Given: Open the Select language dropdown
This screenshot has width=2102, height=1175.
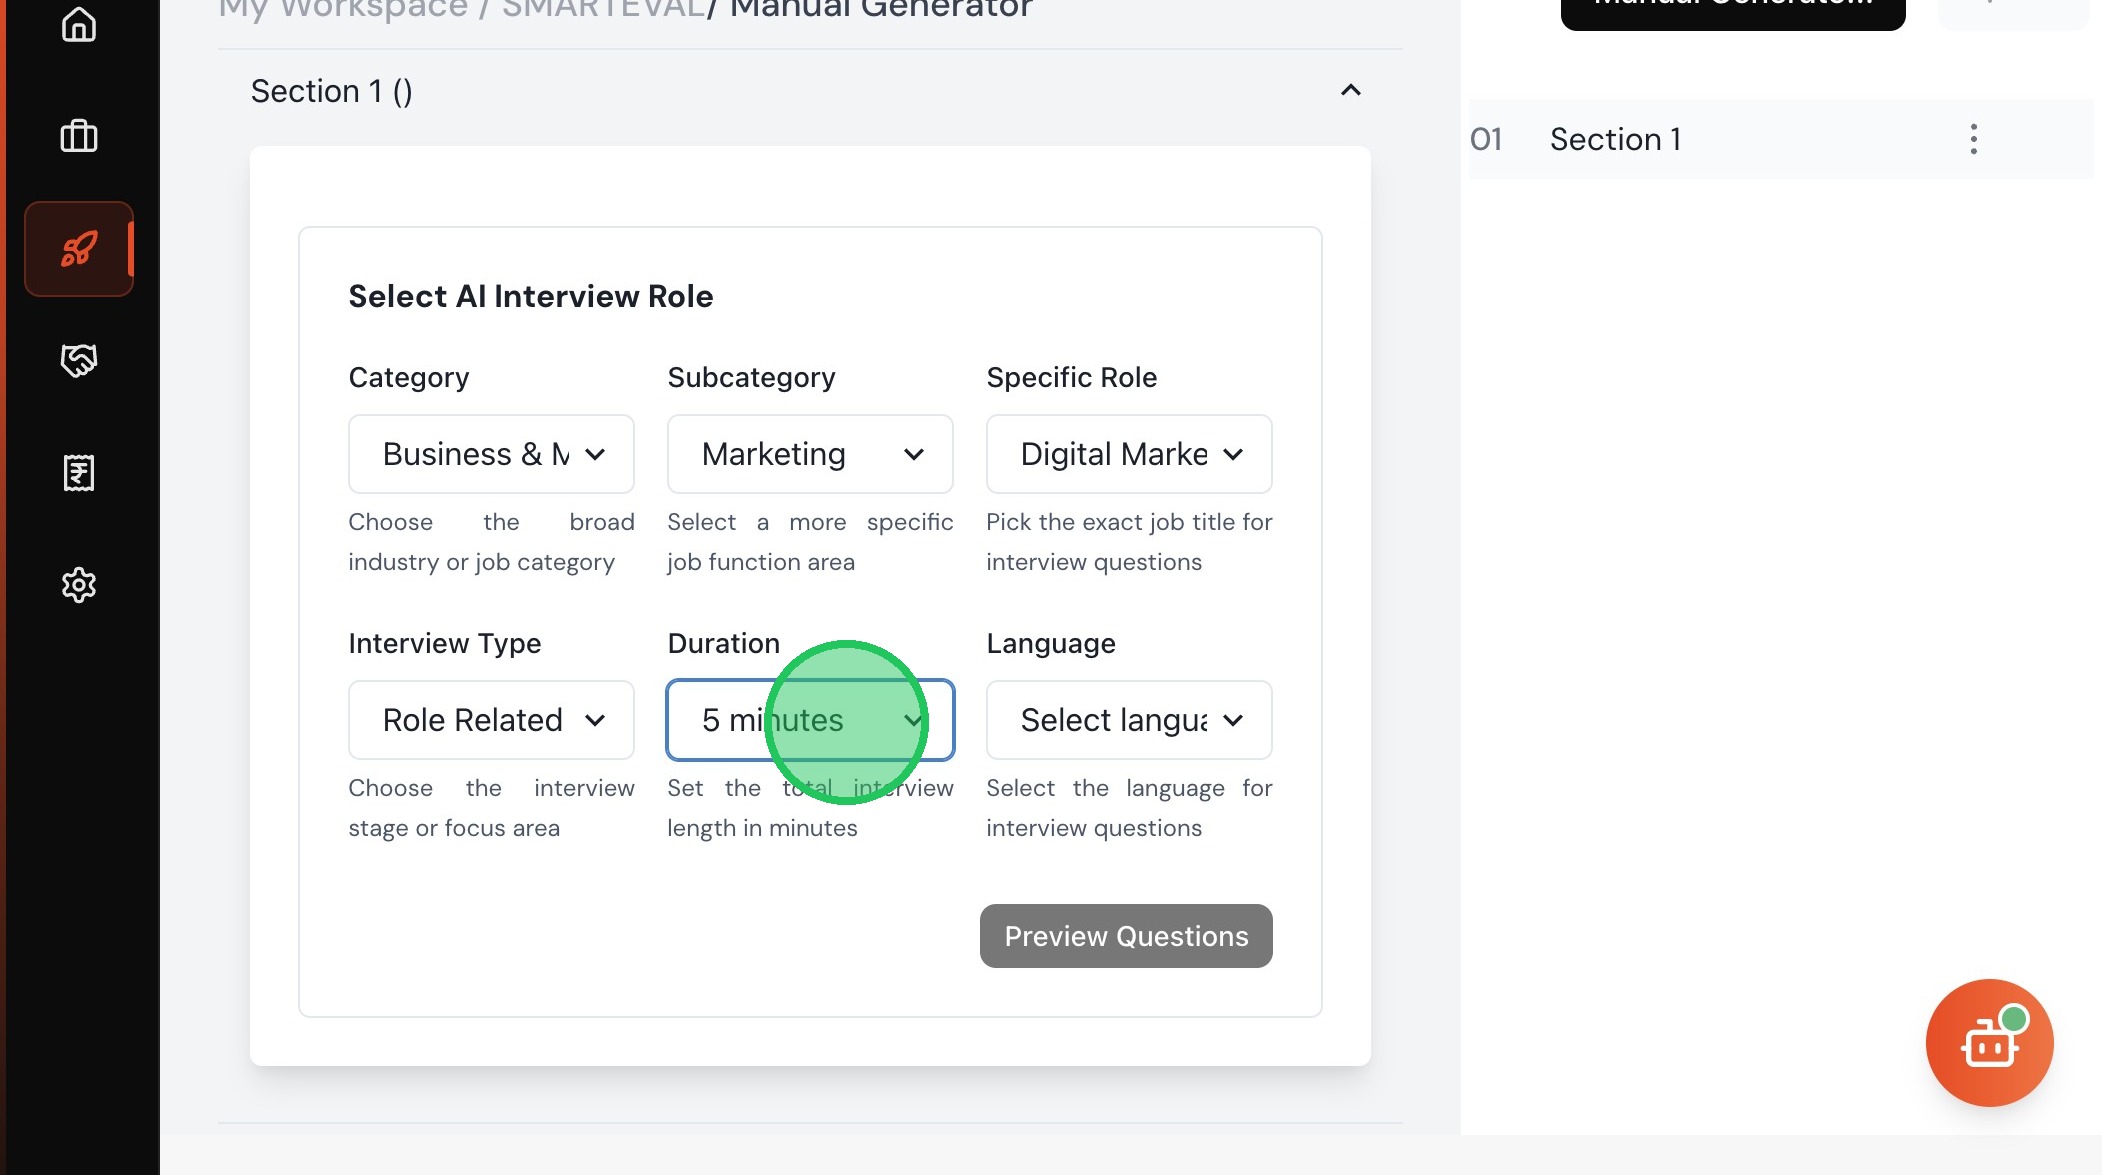Looking at the screenshot, I should pyautogui.click(x=1129, y=720).
